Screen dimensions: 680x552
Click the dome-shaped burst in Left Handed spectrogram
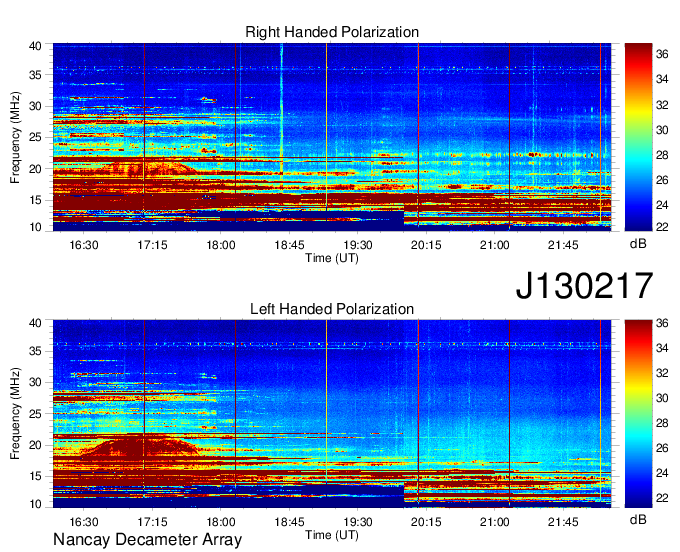141,447
